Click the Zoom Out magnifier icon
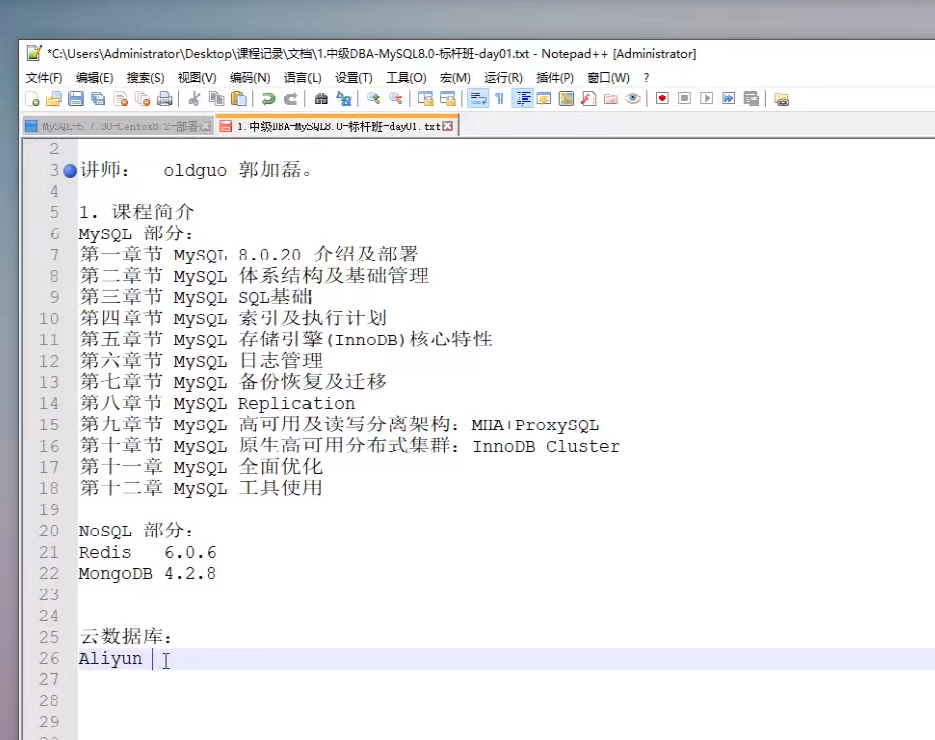The image size is (935, 740). coord(395,99)
